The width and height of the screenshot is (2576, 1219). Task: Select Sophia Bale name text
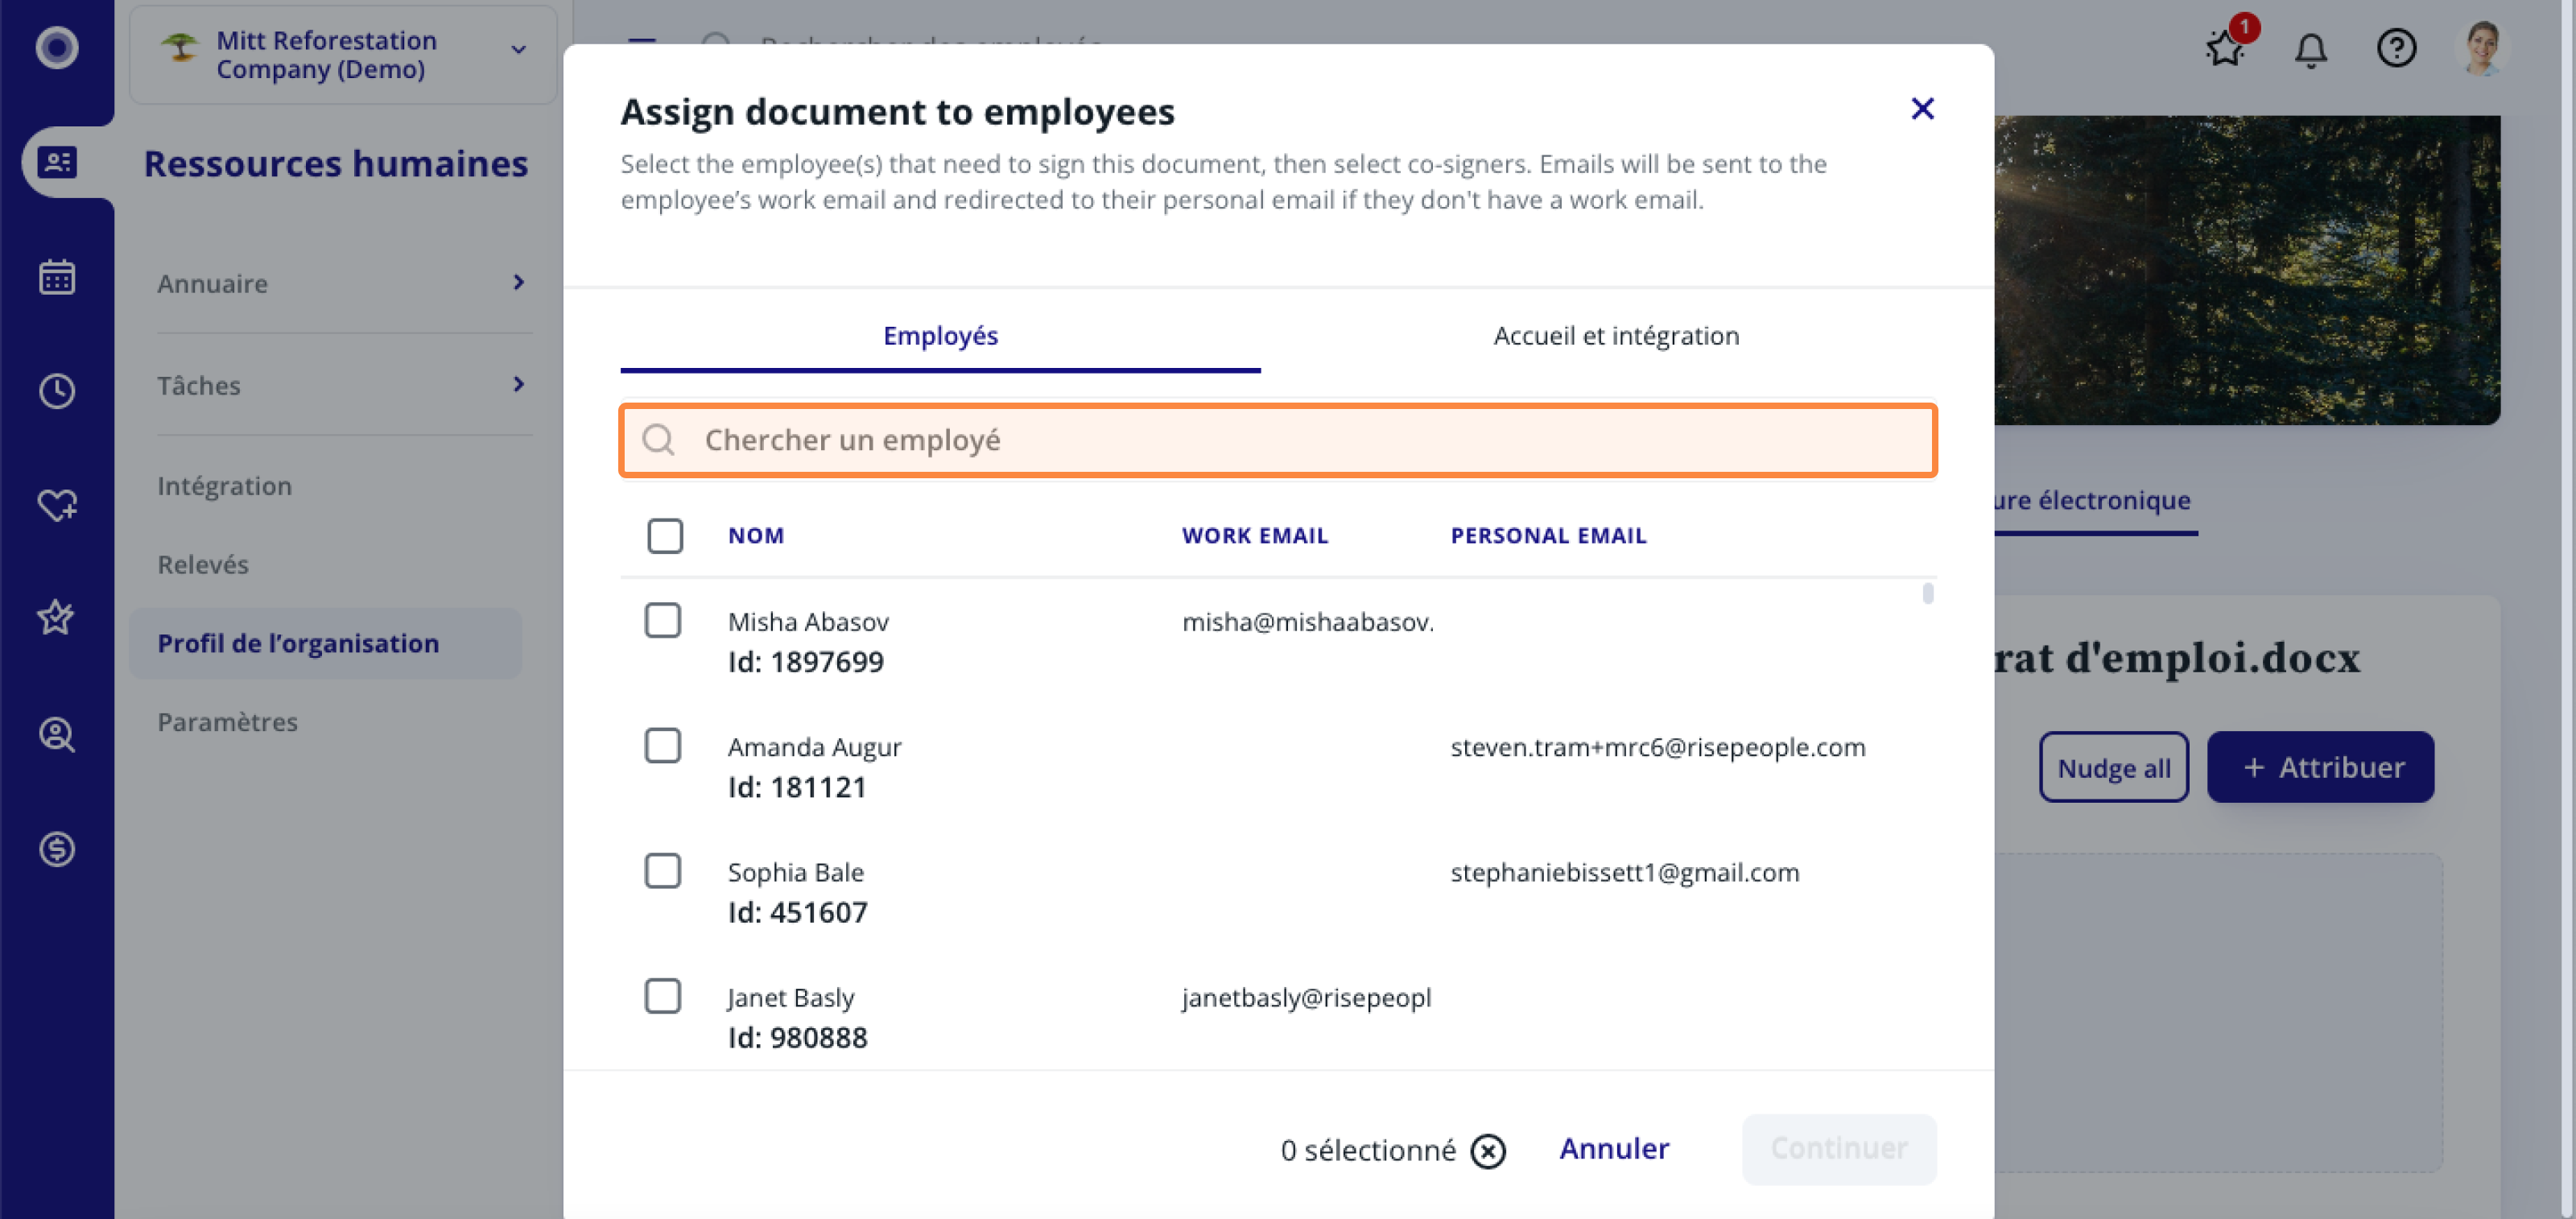pos(795,872)
